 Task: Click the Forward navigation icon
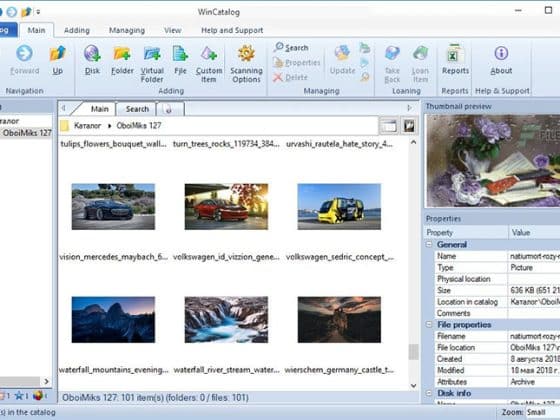pyautogui.click(x=24, y=54)
